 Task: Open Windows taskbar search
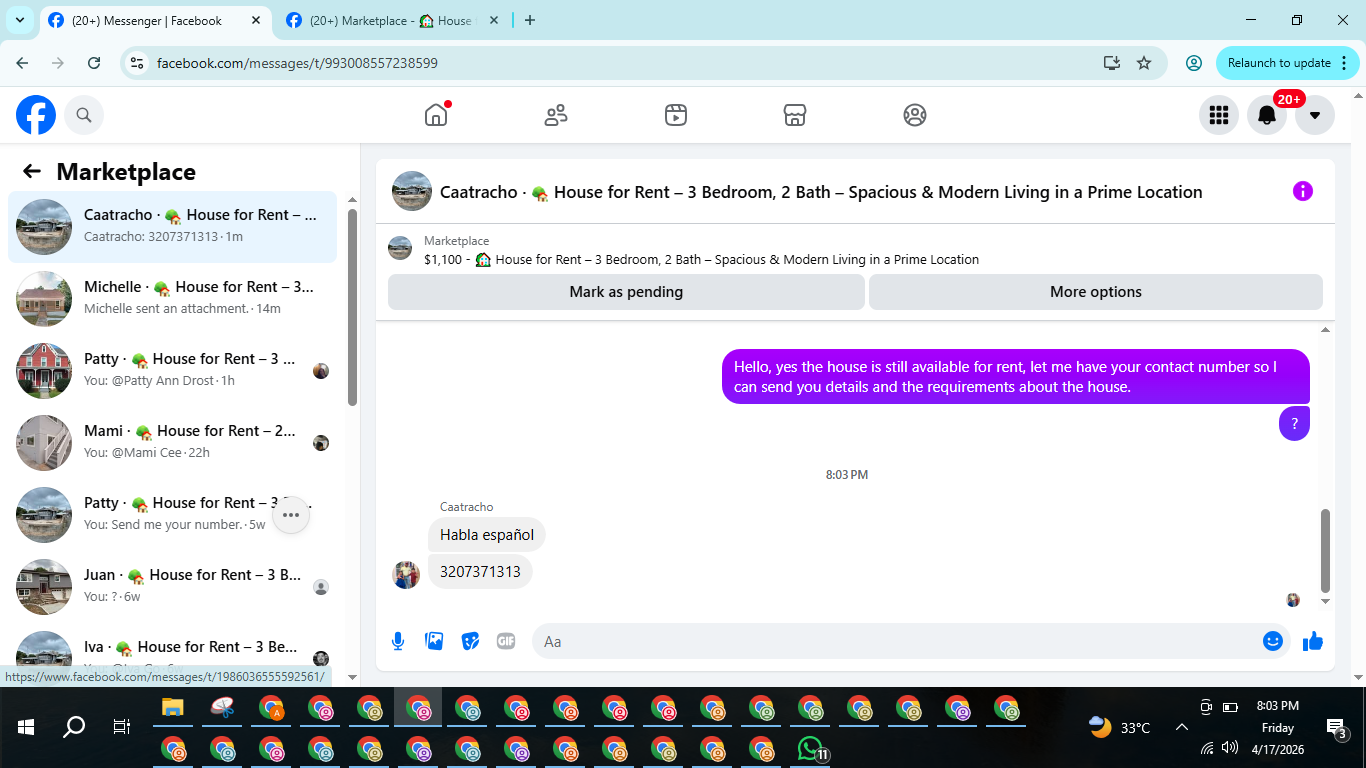click(x=74, y=727)
